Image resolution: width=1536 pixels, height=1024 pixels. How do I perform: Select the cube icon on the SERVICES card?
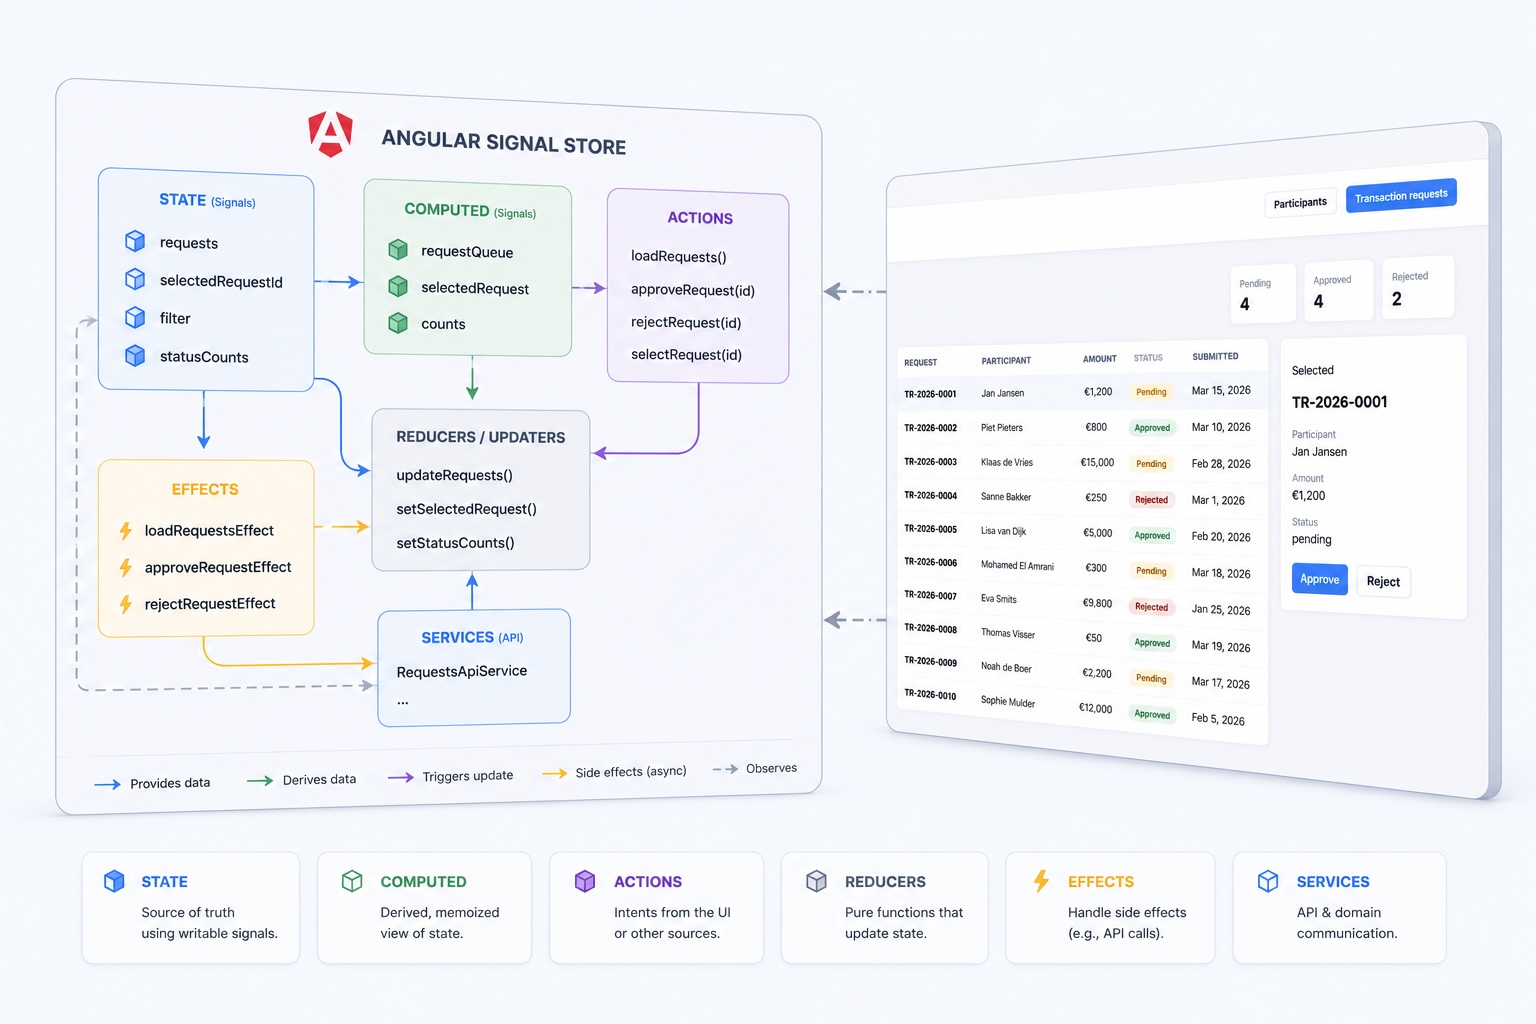pyautogui.click(x=1268, y=880)
